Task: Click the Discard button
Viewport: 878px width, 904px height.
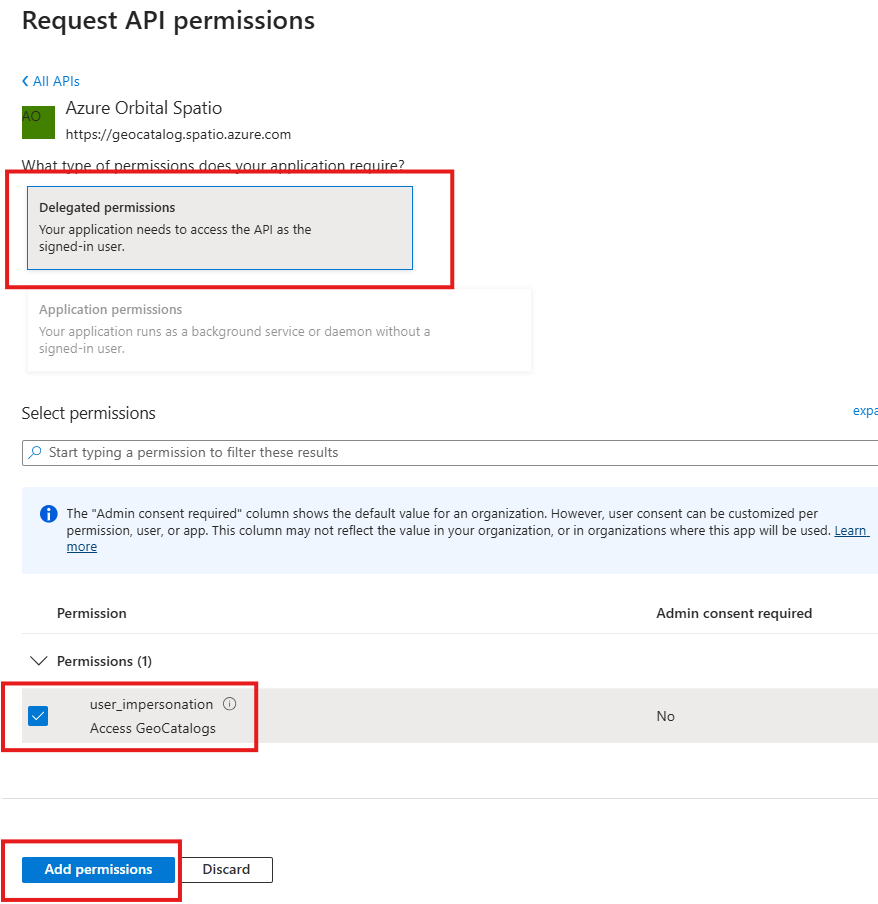Action: point(226,869)
